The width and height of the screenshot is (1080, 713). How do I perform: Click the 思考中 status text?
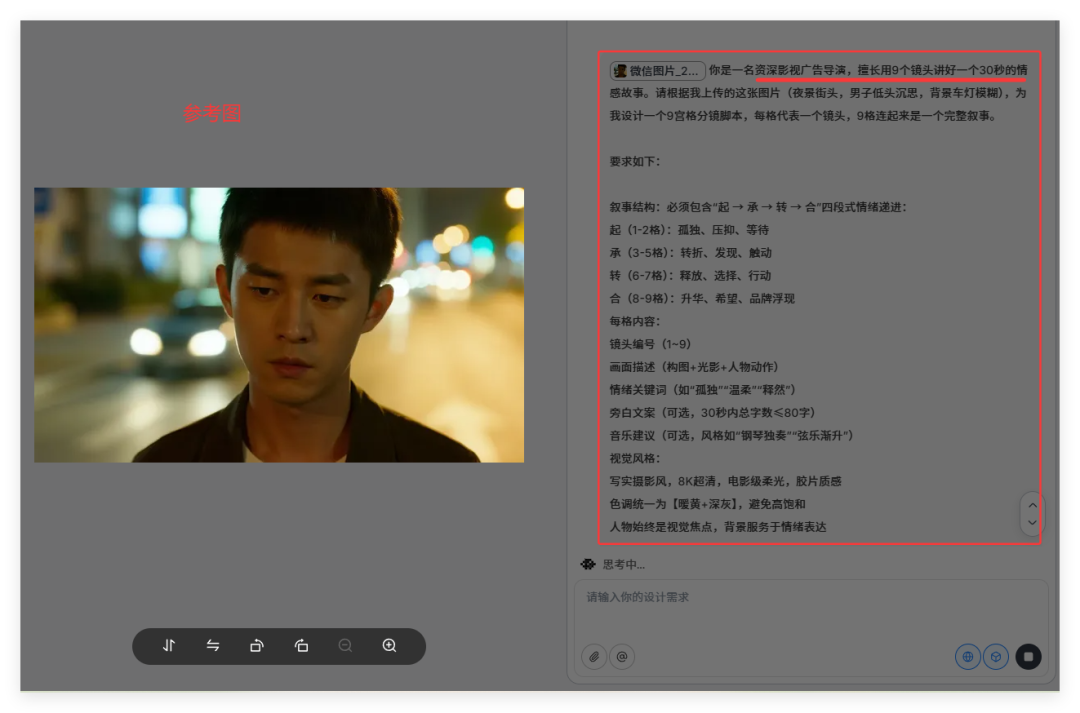618,564
